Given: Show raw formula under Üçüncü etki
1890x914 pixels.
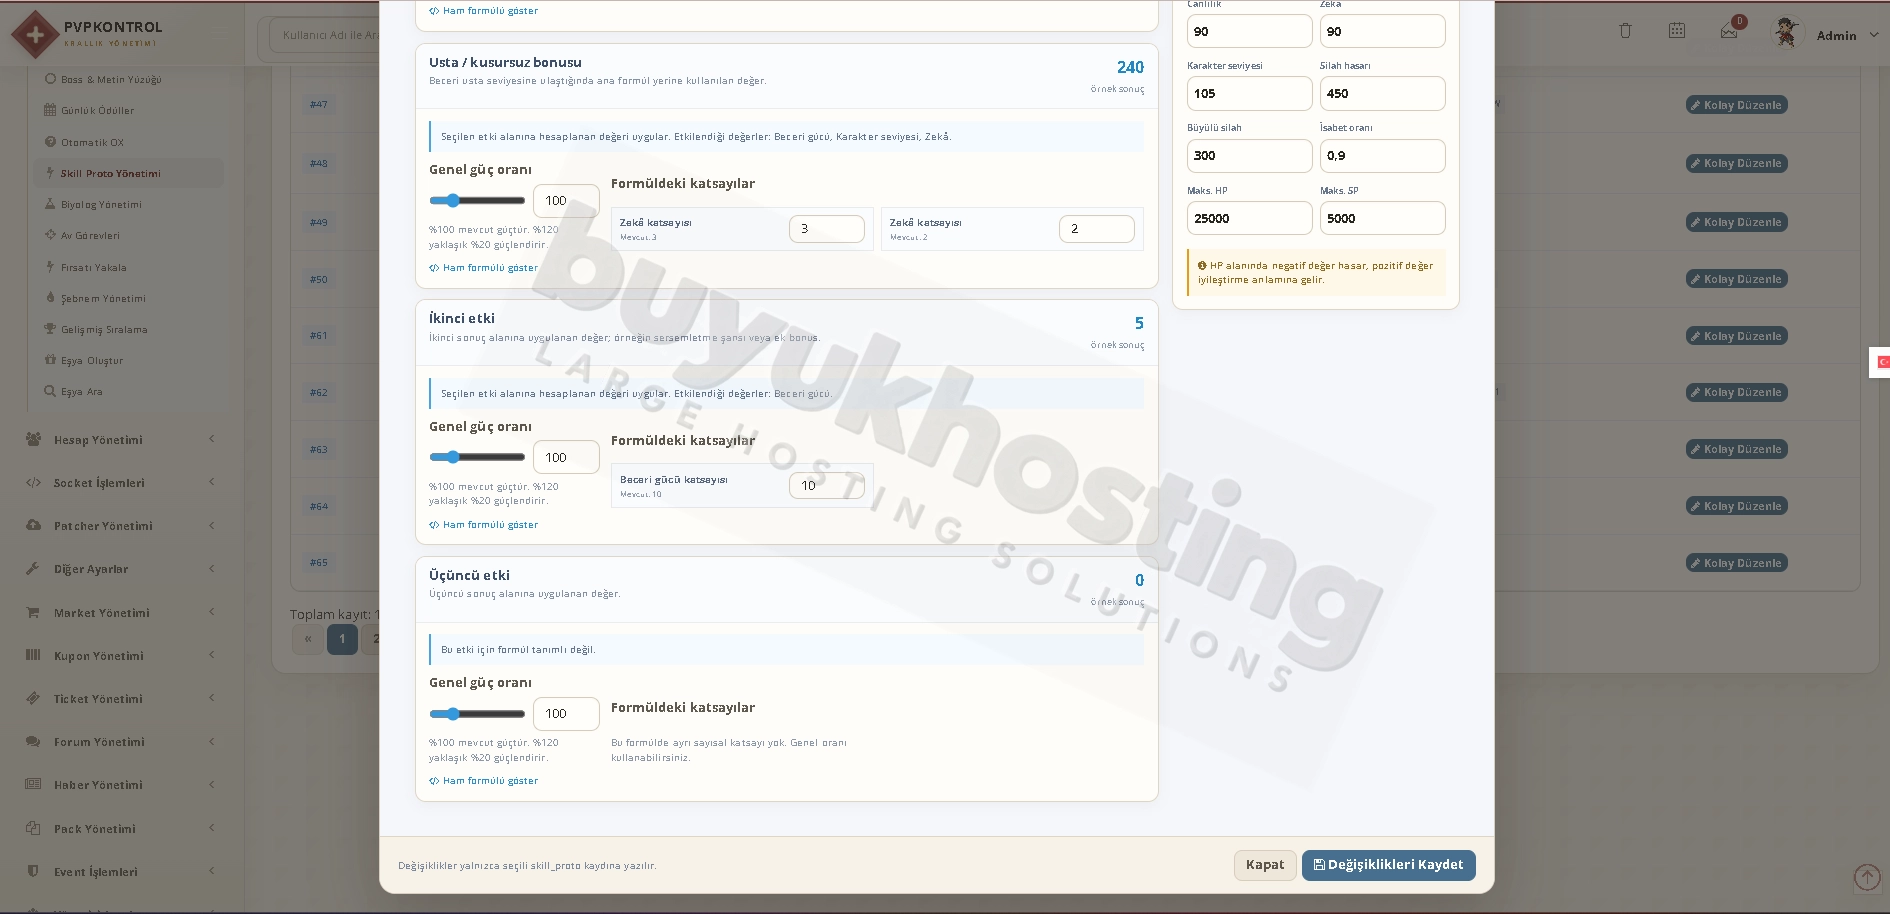Looking at the screenshot, I should (484, 781).
